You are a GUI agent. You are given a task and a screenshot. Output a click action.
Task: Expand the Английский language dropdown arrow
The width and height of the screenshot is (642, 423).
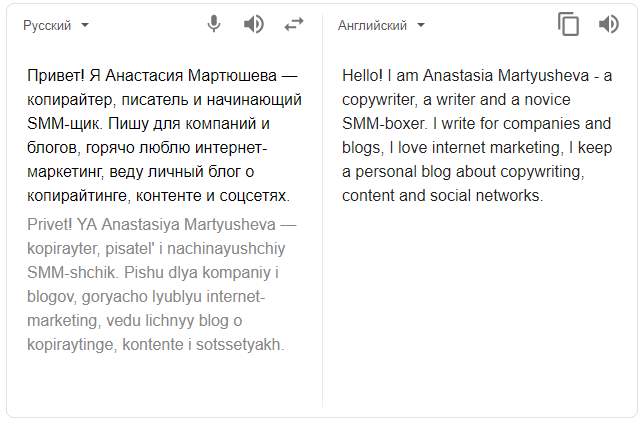[x=421, y=25]
